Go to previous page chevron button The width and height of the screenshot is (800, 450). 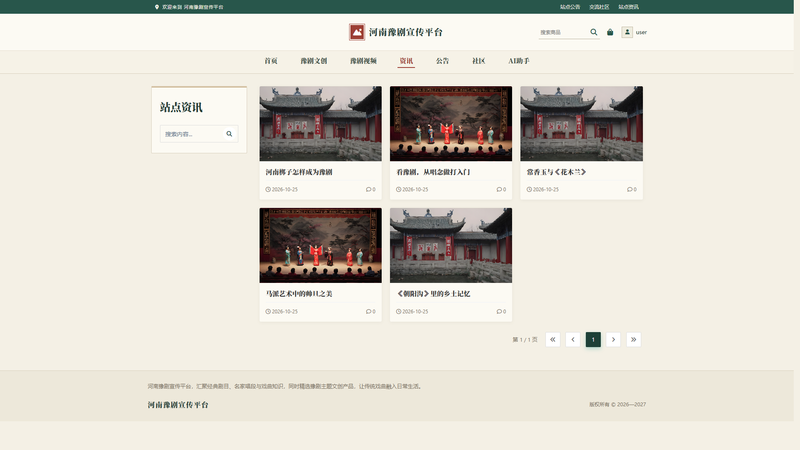(573, 339)
